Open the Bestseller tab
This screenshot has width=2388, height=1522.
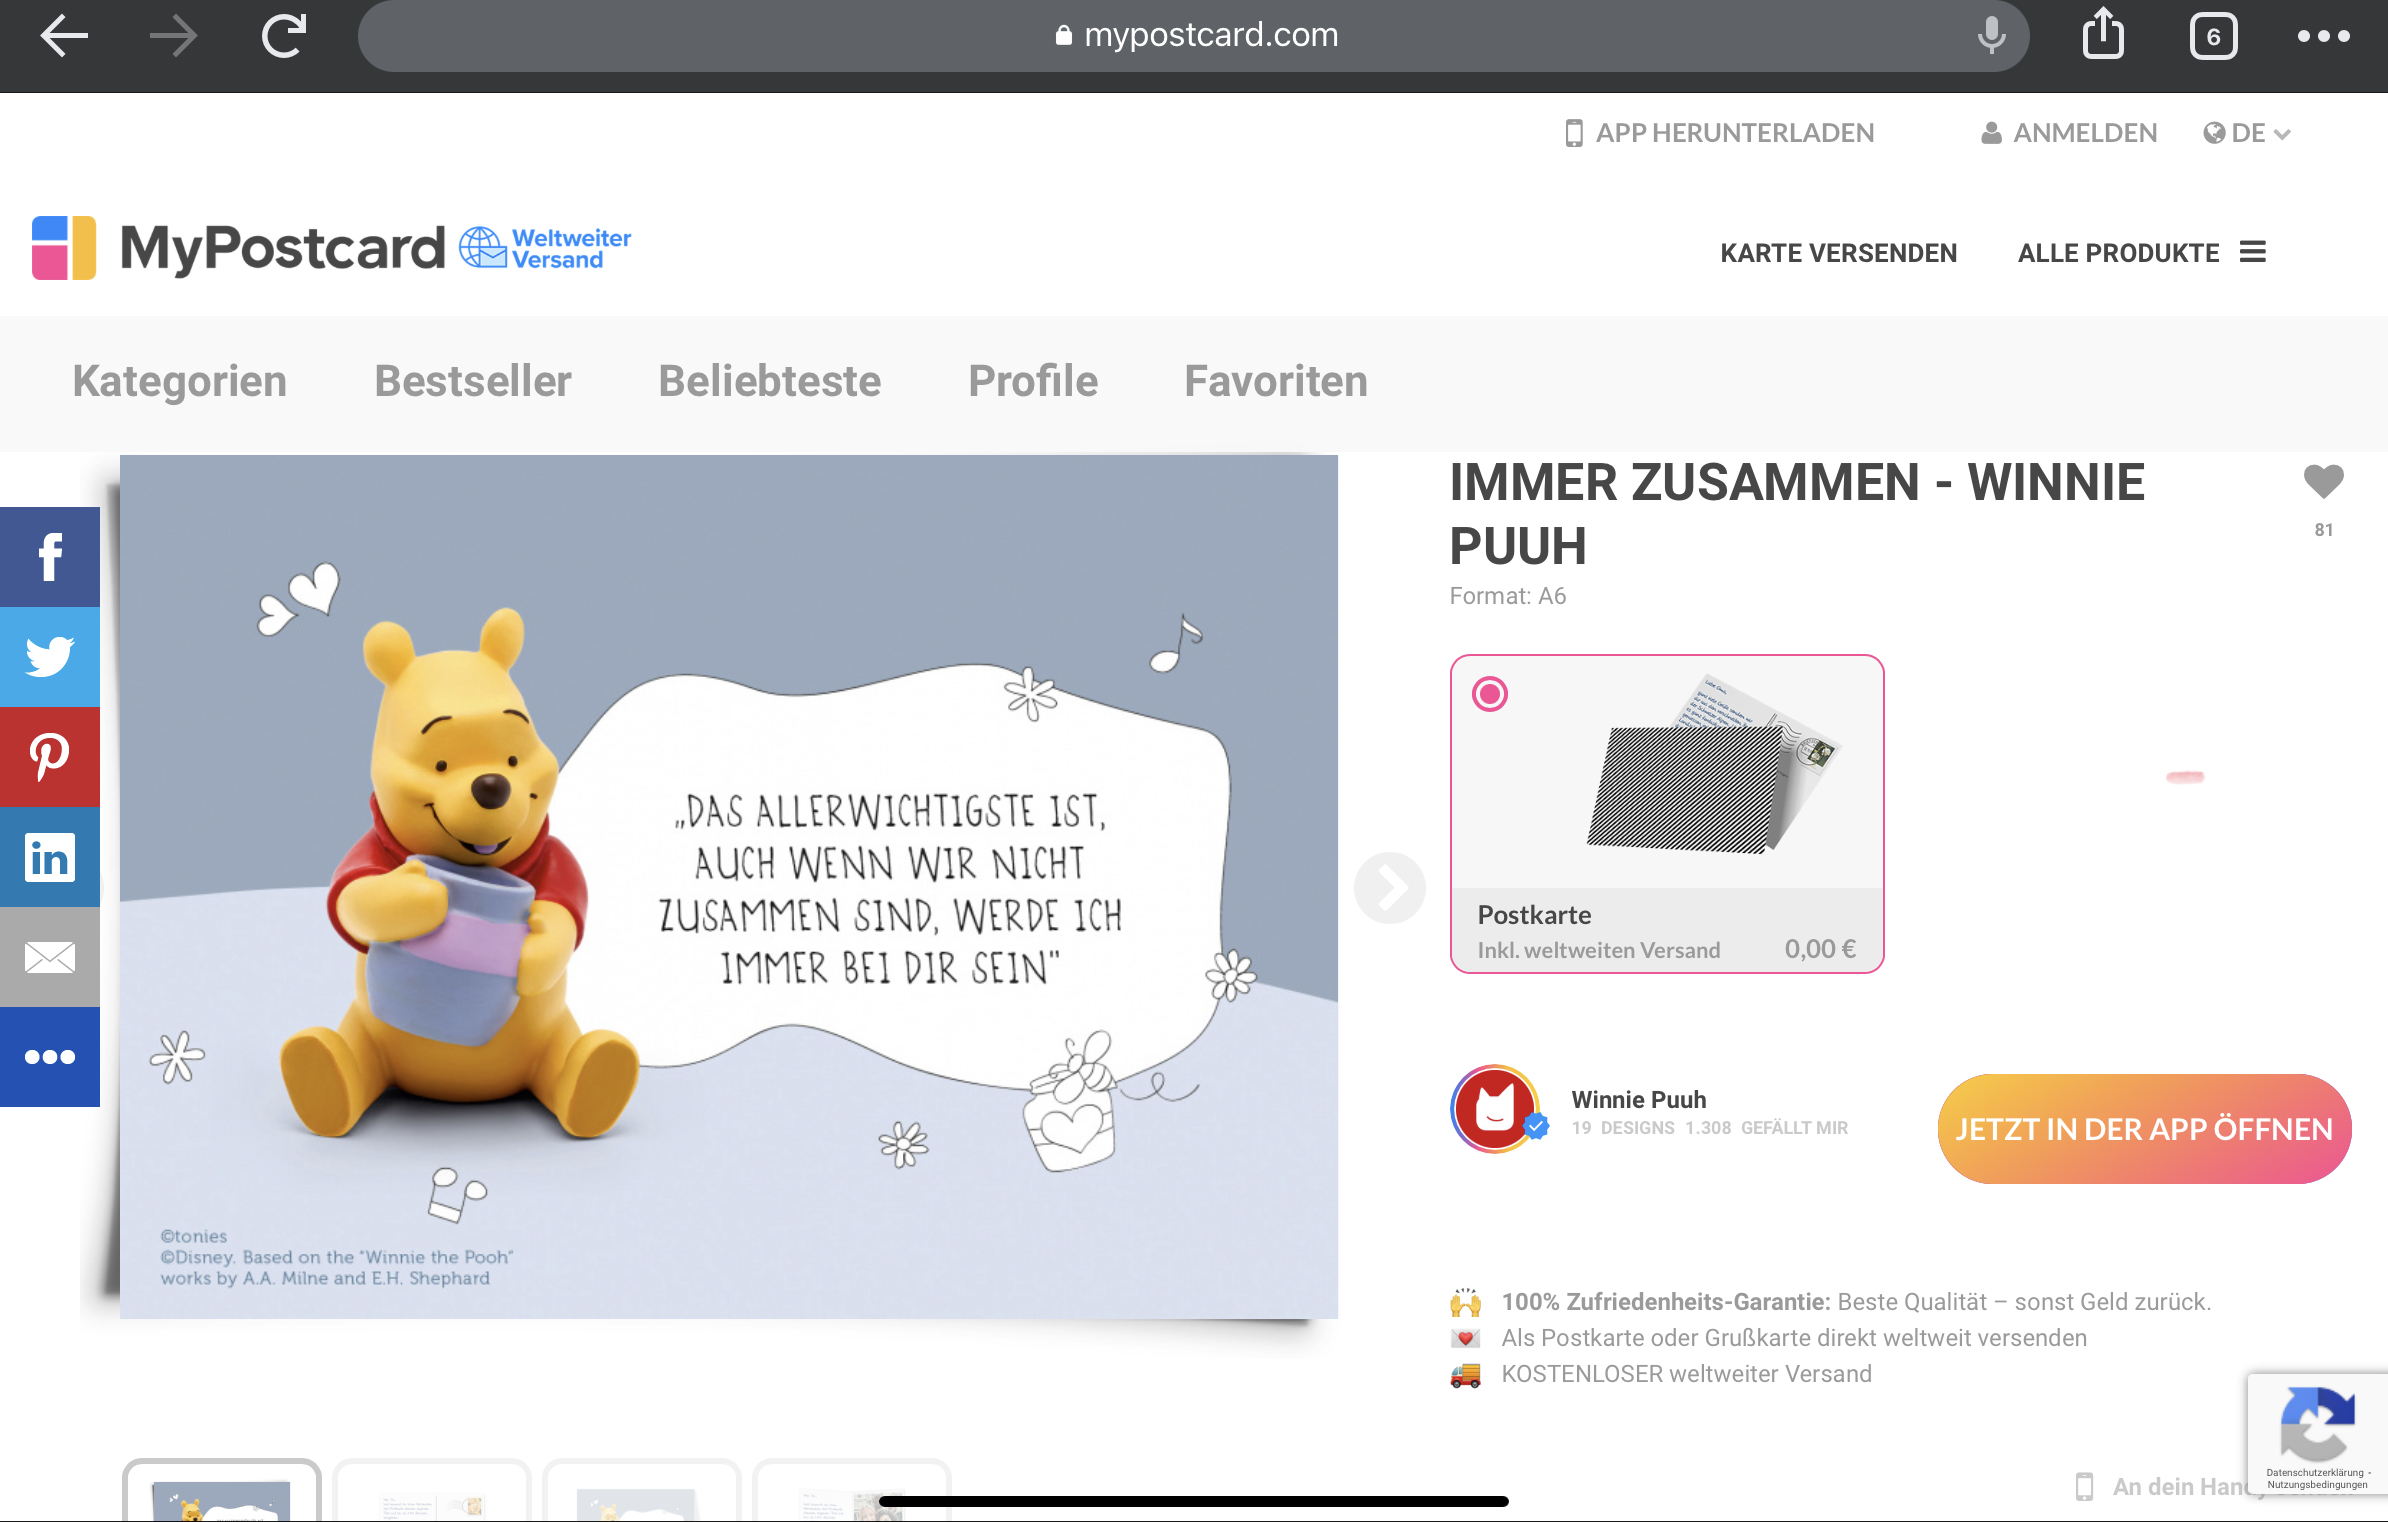473,381
